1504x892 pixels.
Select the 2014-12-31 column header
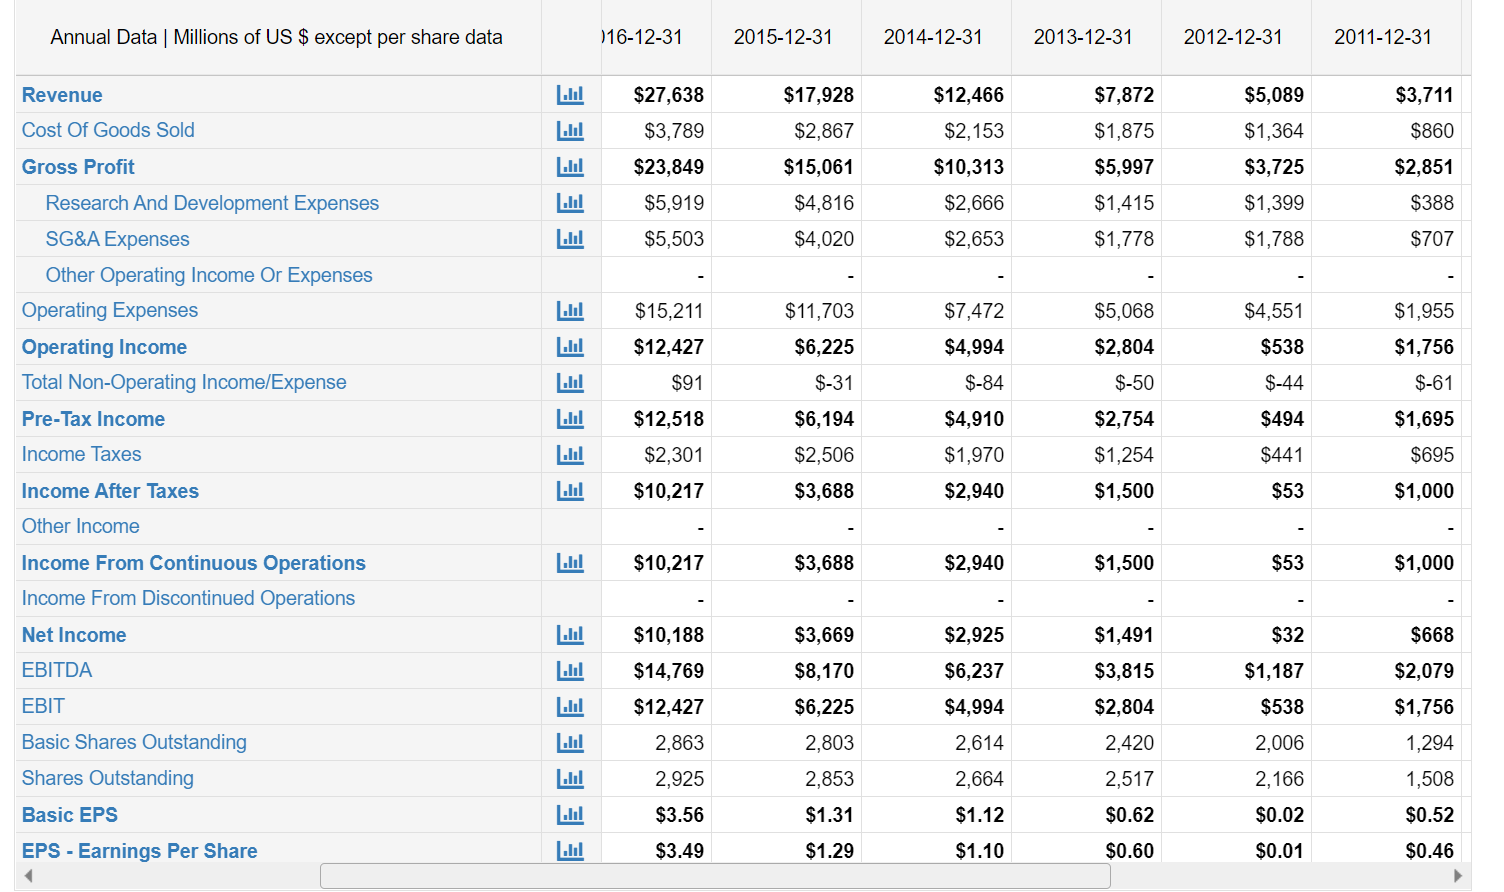[x=935, y=37]
